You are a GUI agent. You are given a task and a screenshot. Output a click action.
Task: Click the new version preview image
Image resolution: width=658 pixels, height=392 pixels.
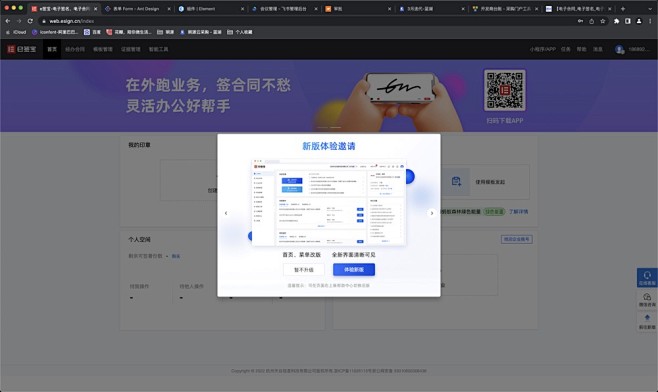click(329, 202)
